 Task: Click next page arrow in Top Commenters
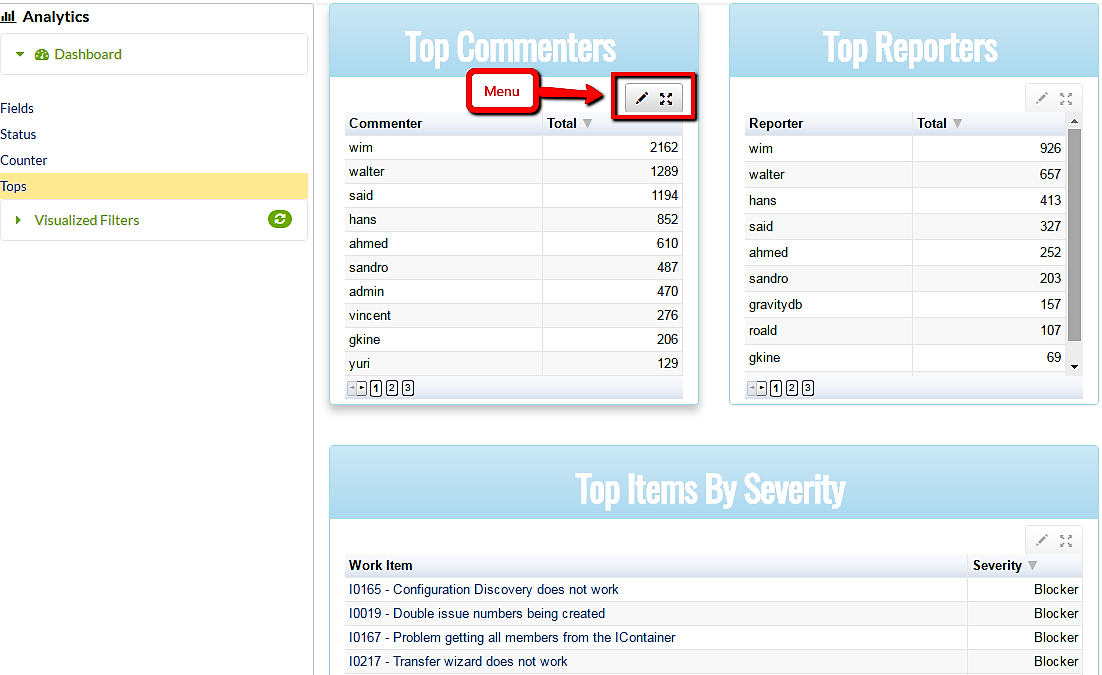tap(362, 388)
